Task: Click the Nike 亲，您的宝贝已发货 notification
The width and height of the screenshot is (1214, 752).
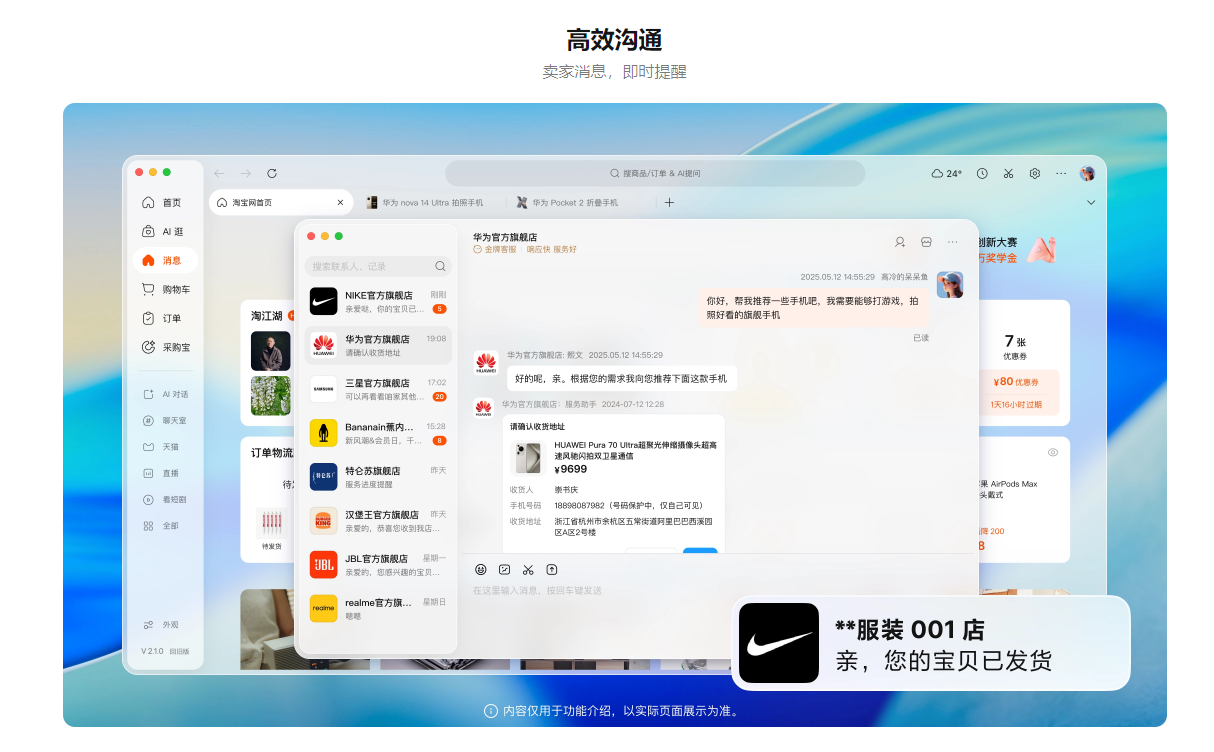Action: tap(931, 643)
